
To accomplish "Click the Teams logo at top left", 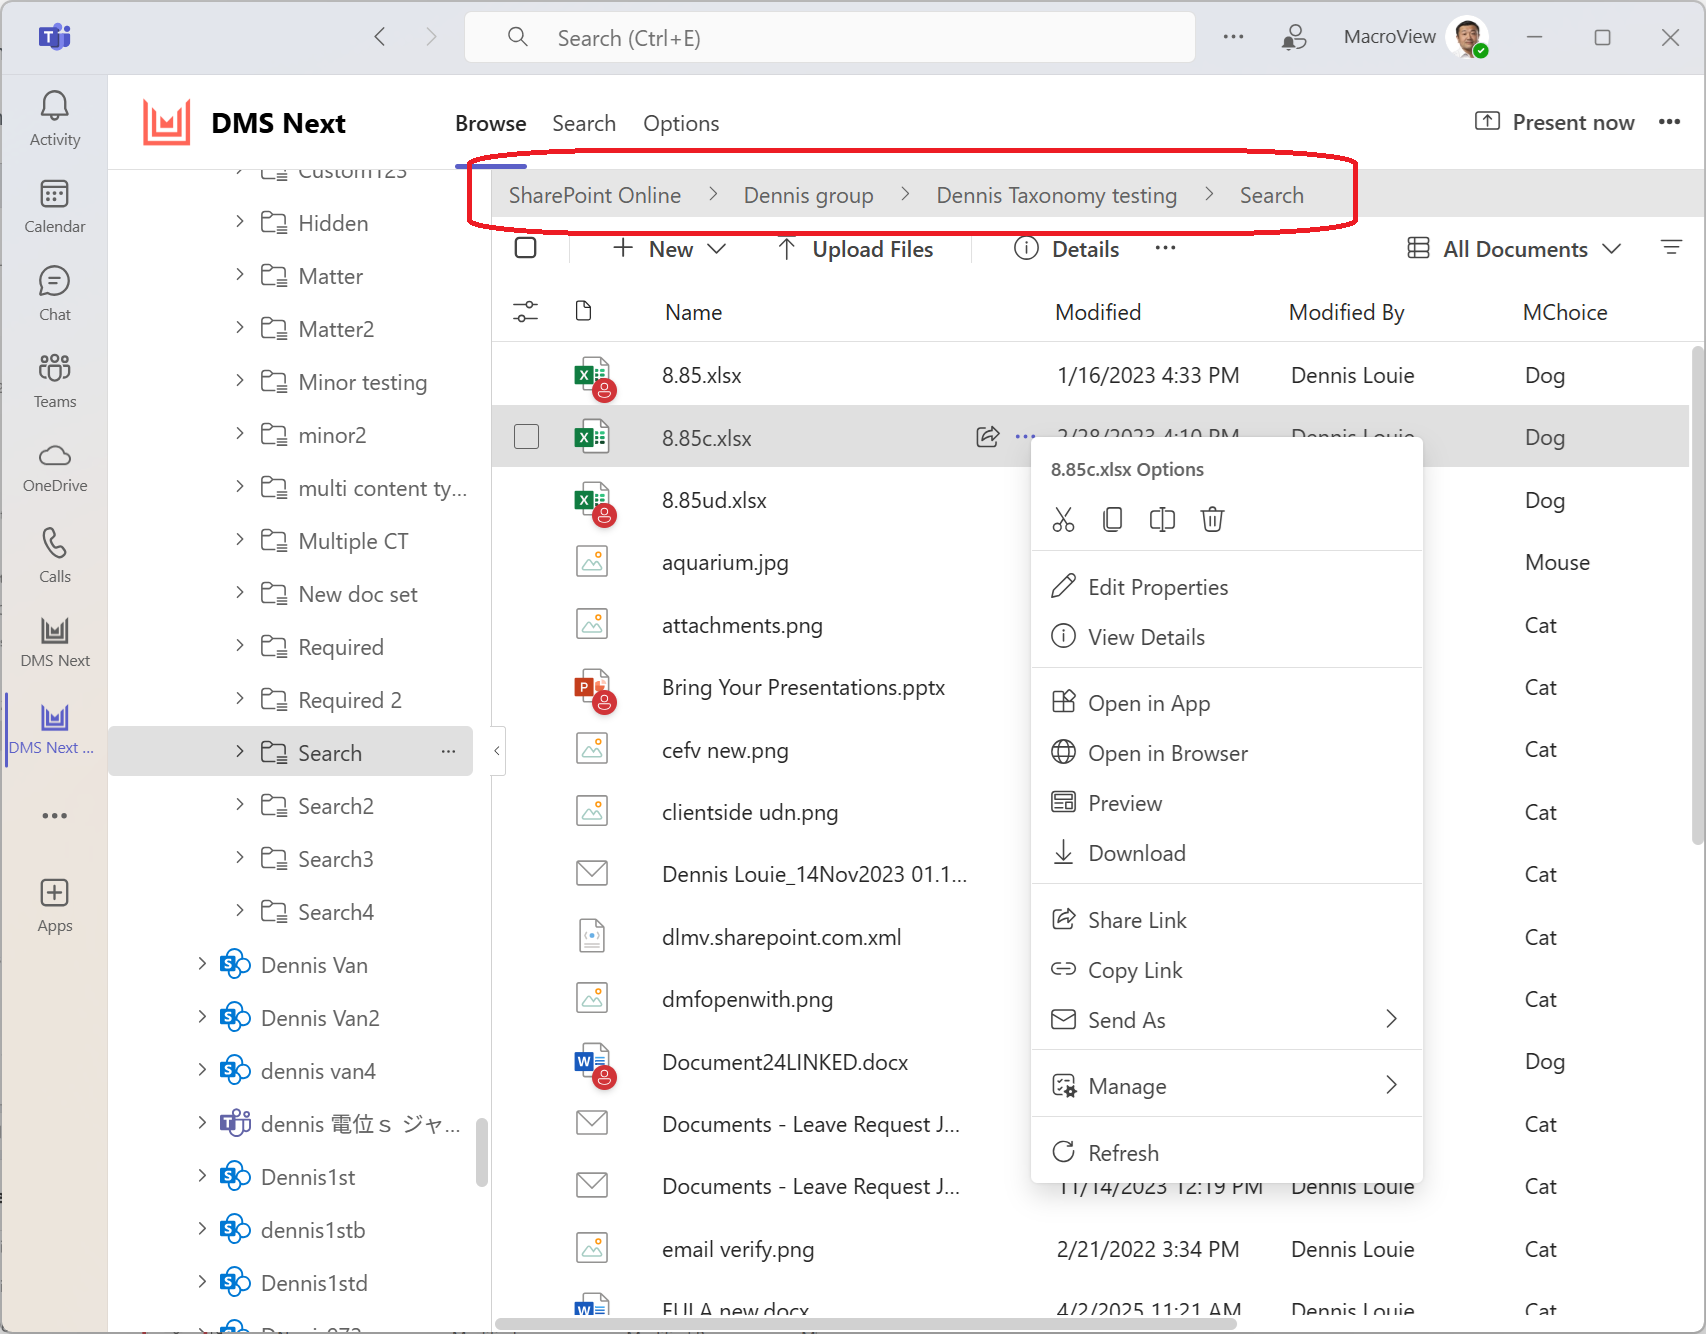I will pyautogui.click(x=54, y=38).
